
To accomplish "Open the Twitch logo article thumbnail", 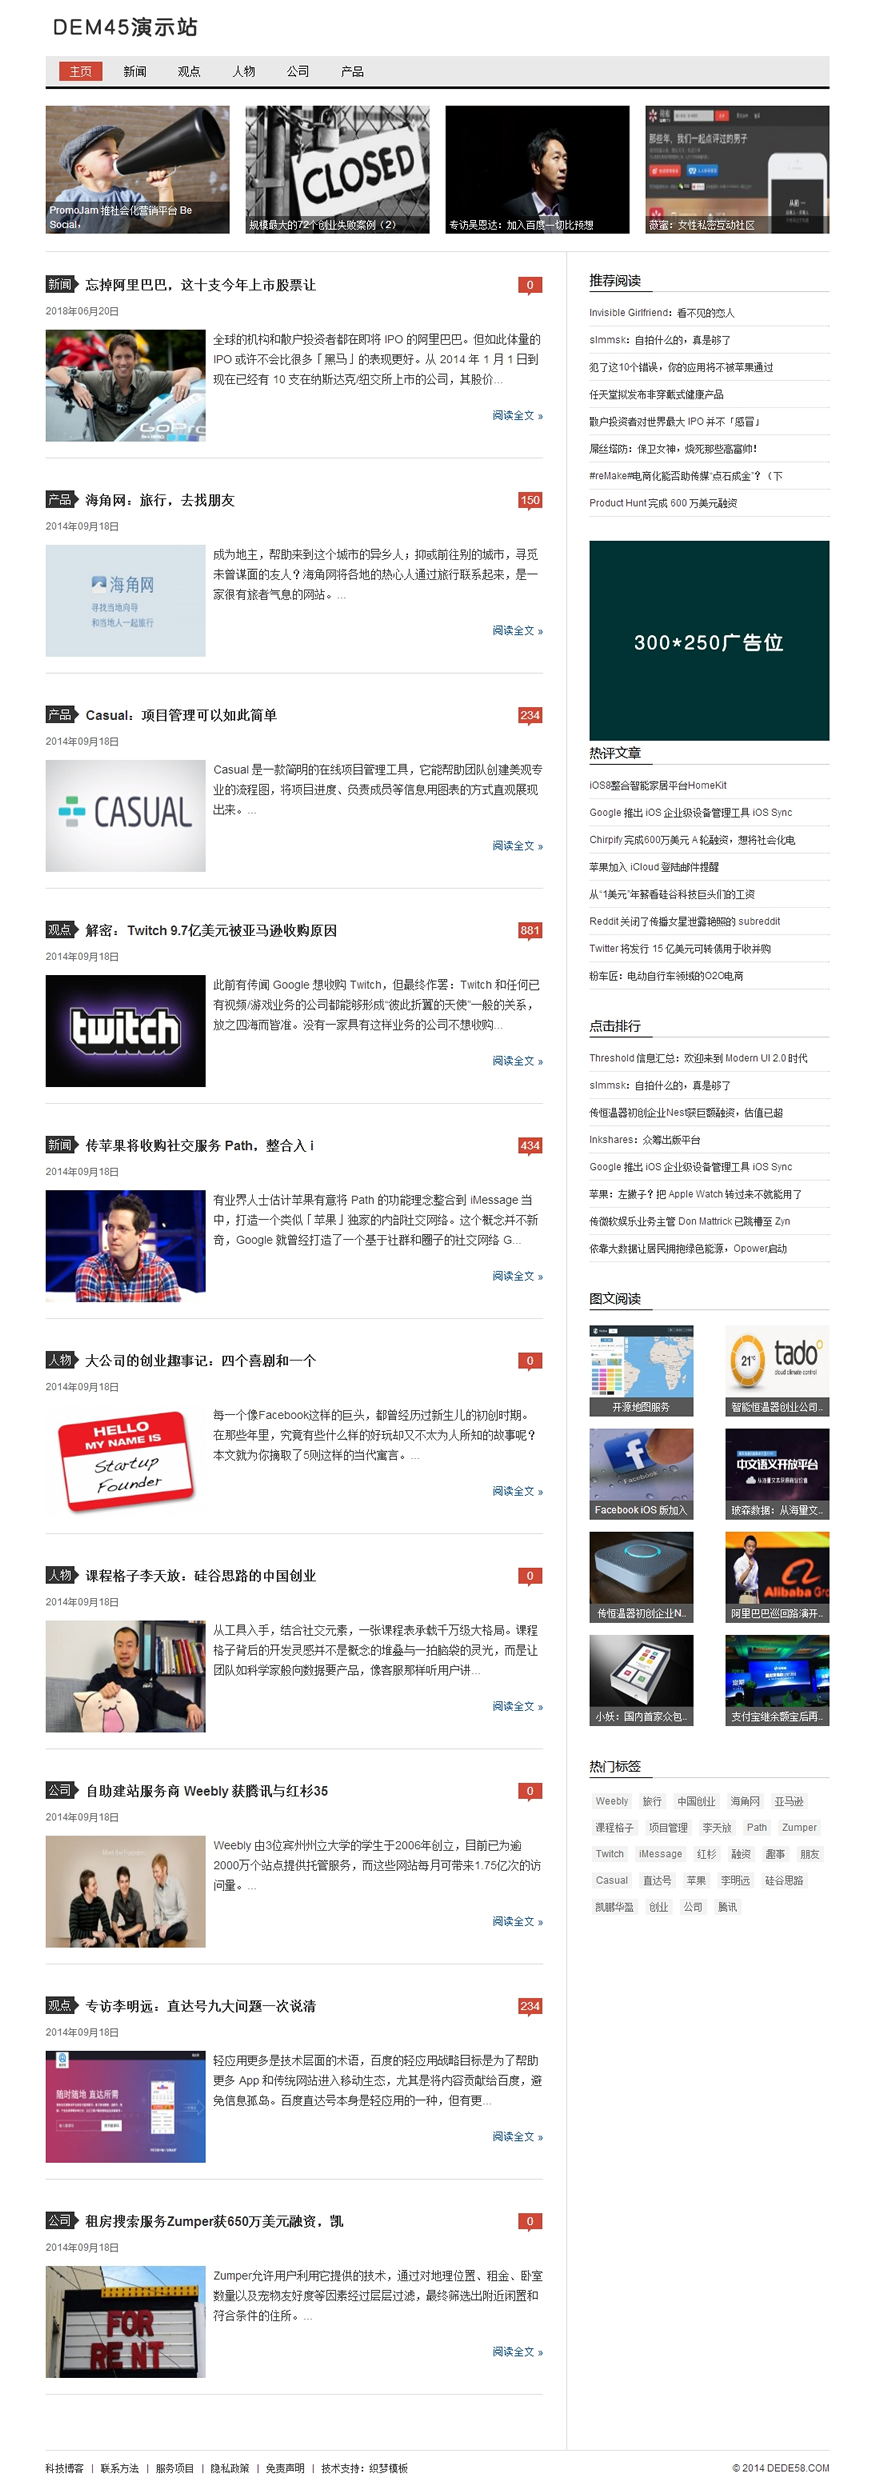I will pos(125,1030).
